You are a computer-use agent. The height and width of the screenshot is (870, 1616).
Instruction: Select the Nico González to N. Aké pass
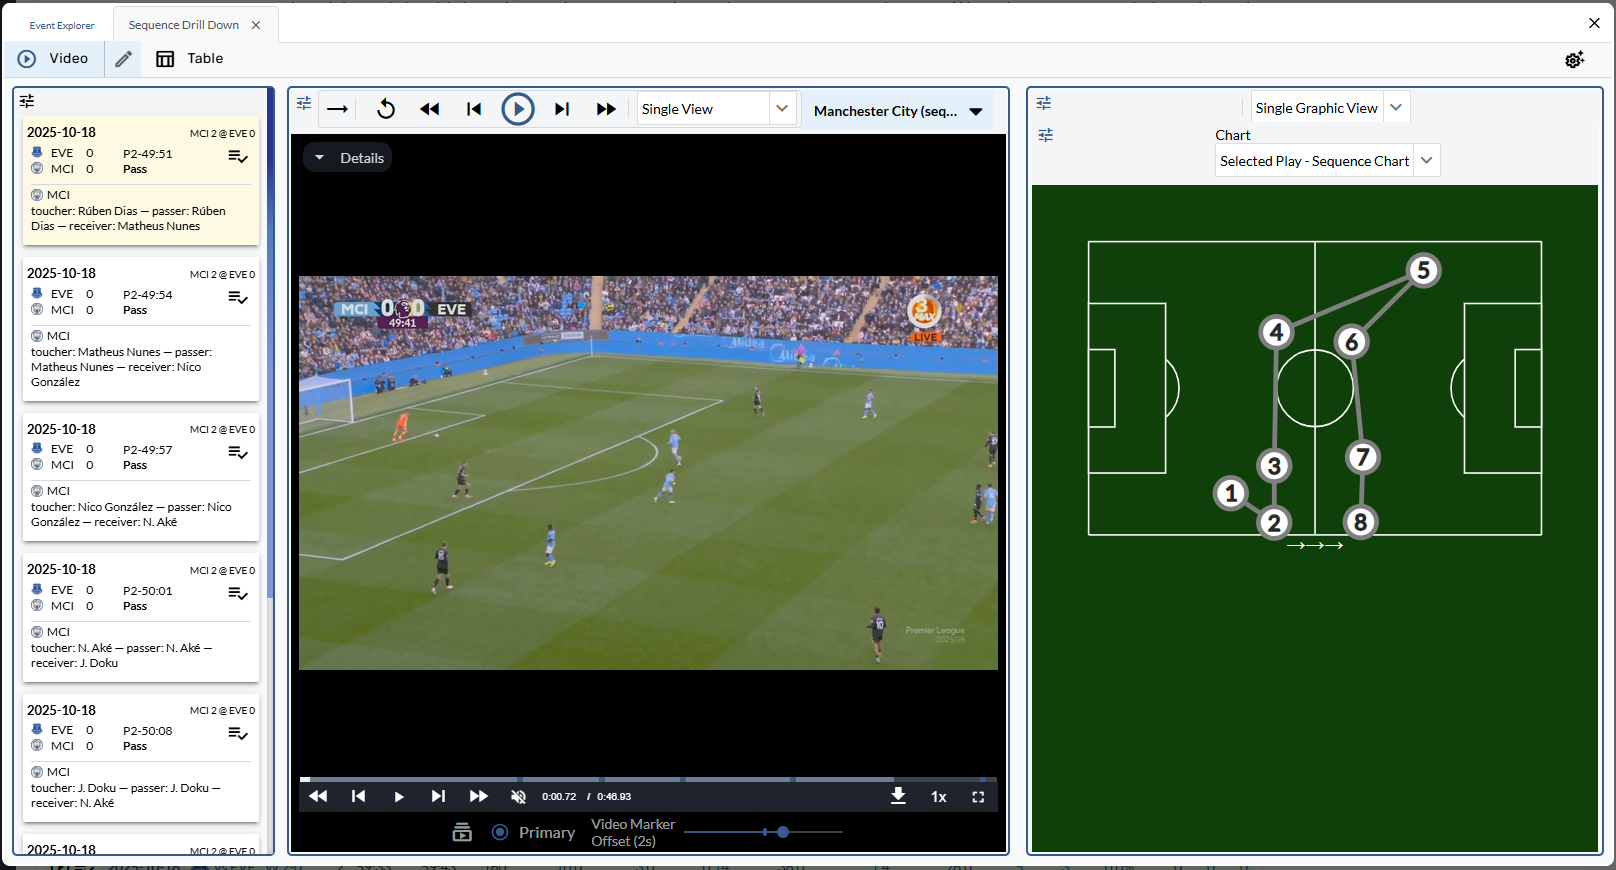(x=141, y=477)
